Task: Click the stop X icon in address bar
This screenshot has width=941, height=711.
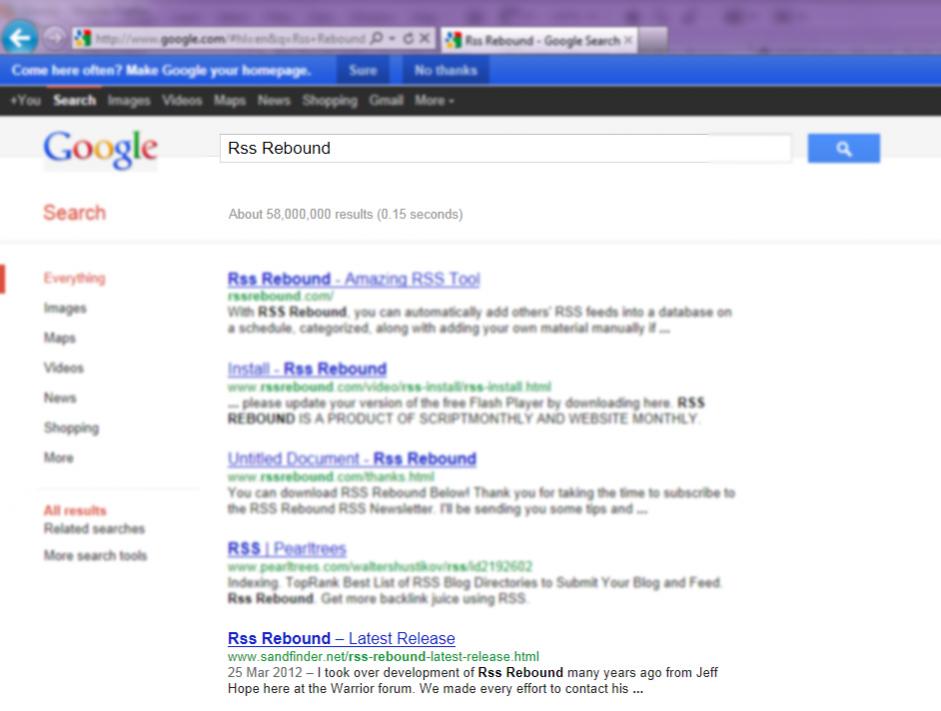Action: (x=424, y=38)
